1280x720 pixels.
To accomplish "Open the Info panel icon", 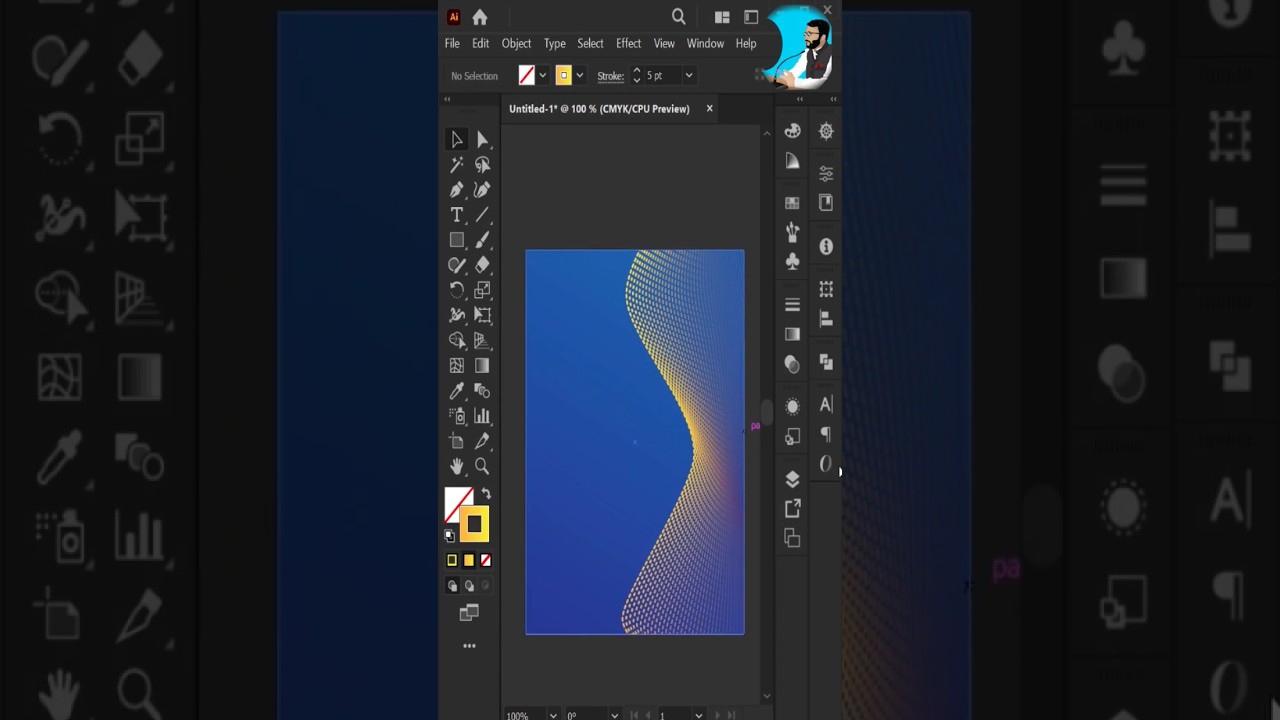I will point(826,246).
